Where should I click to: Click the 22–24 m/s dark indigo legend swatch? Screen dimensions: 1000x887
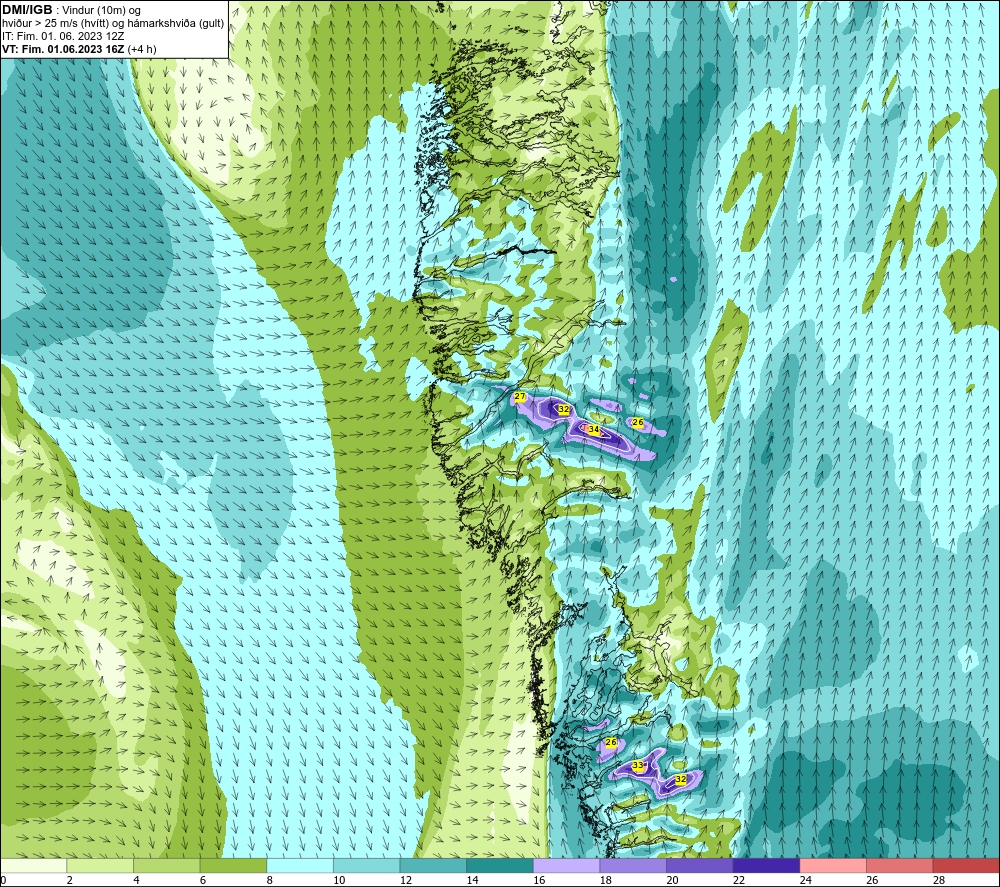pos(767,865)
